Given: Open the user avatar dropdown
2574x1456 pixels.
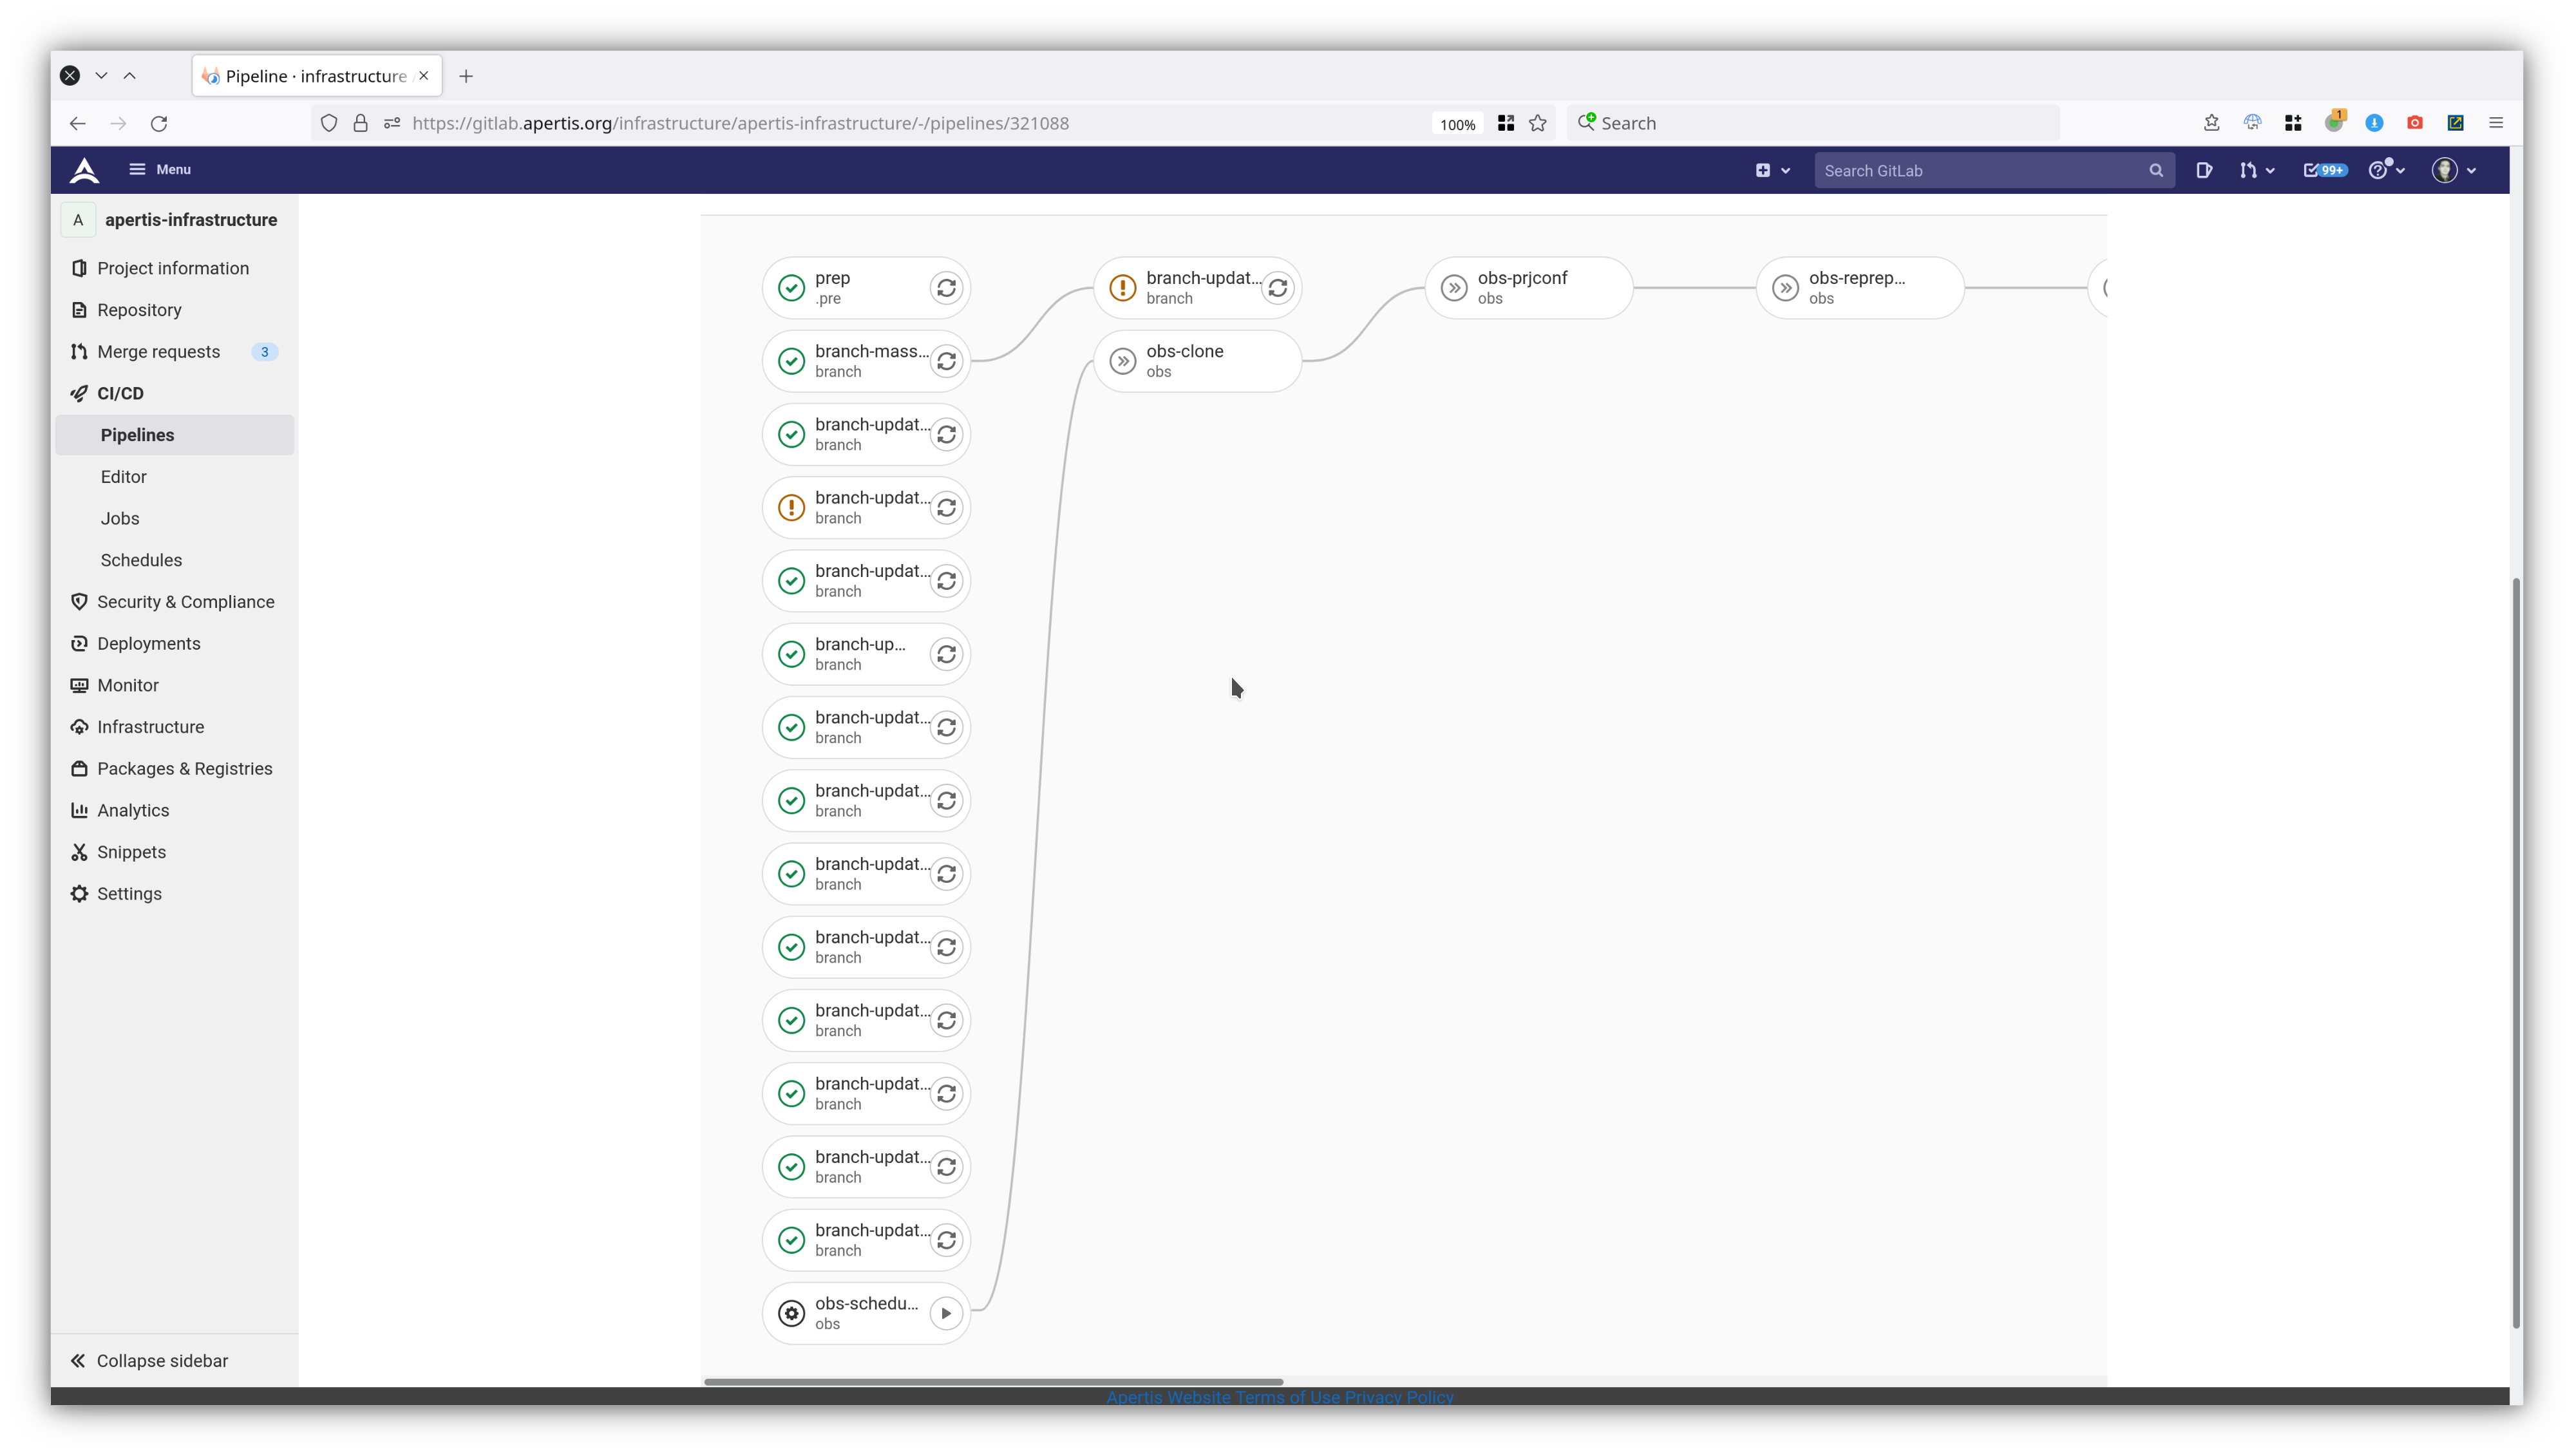Looking at the screenshot, I should click(x=2454, y=170).
